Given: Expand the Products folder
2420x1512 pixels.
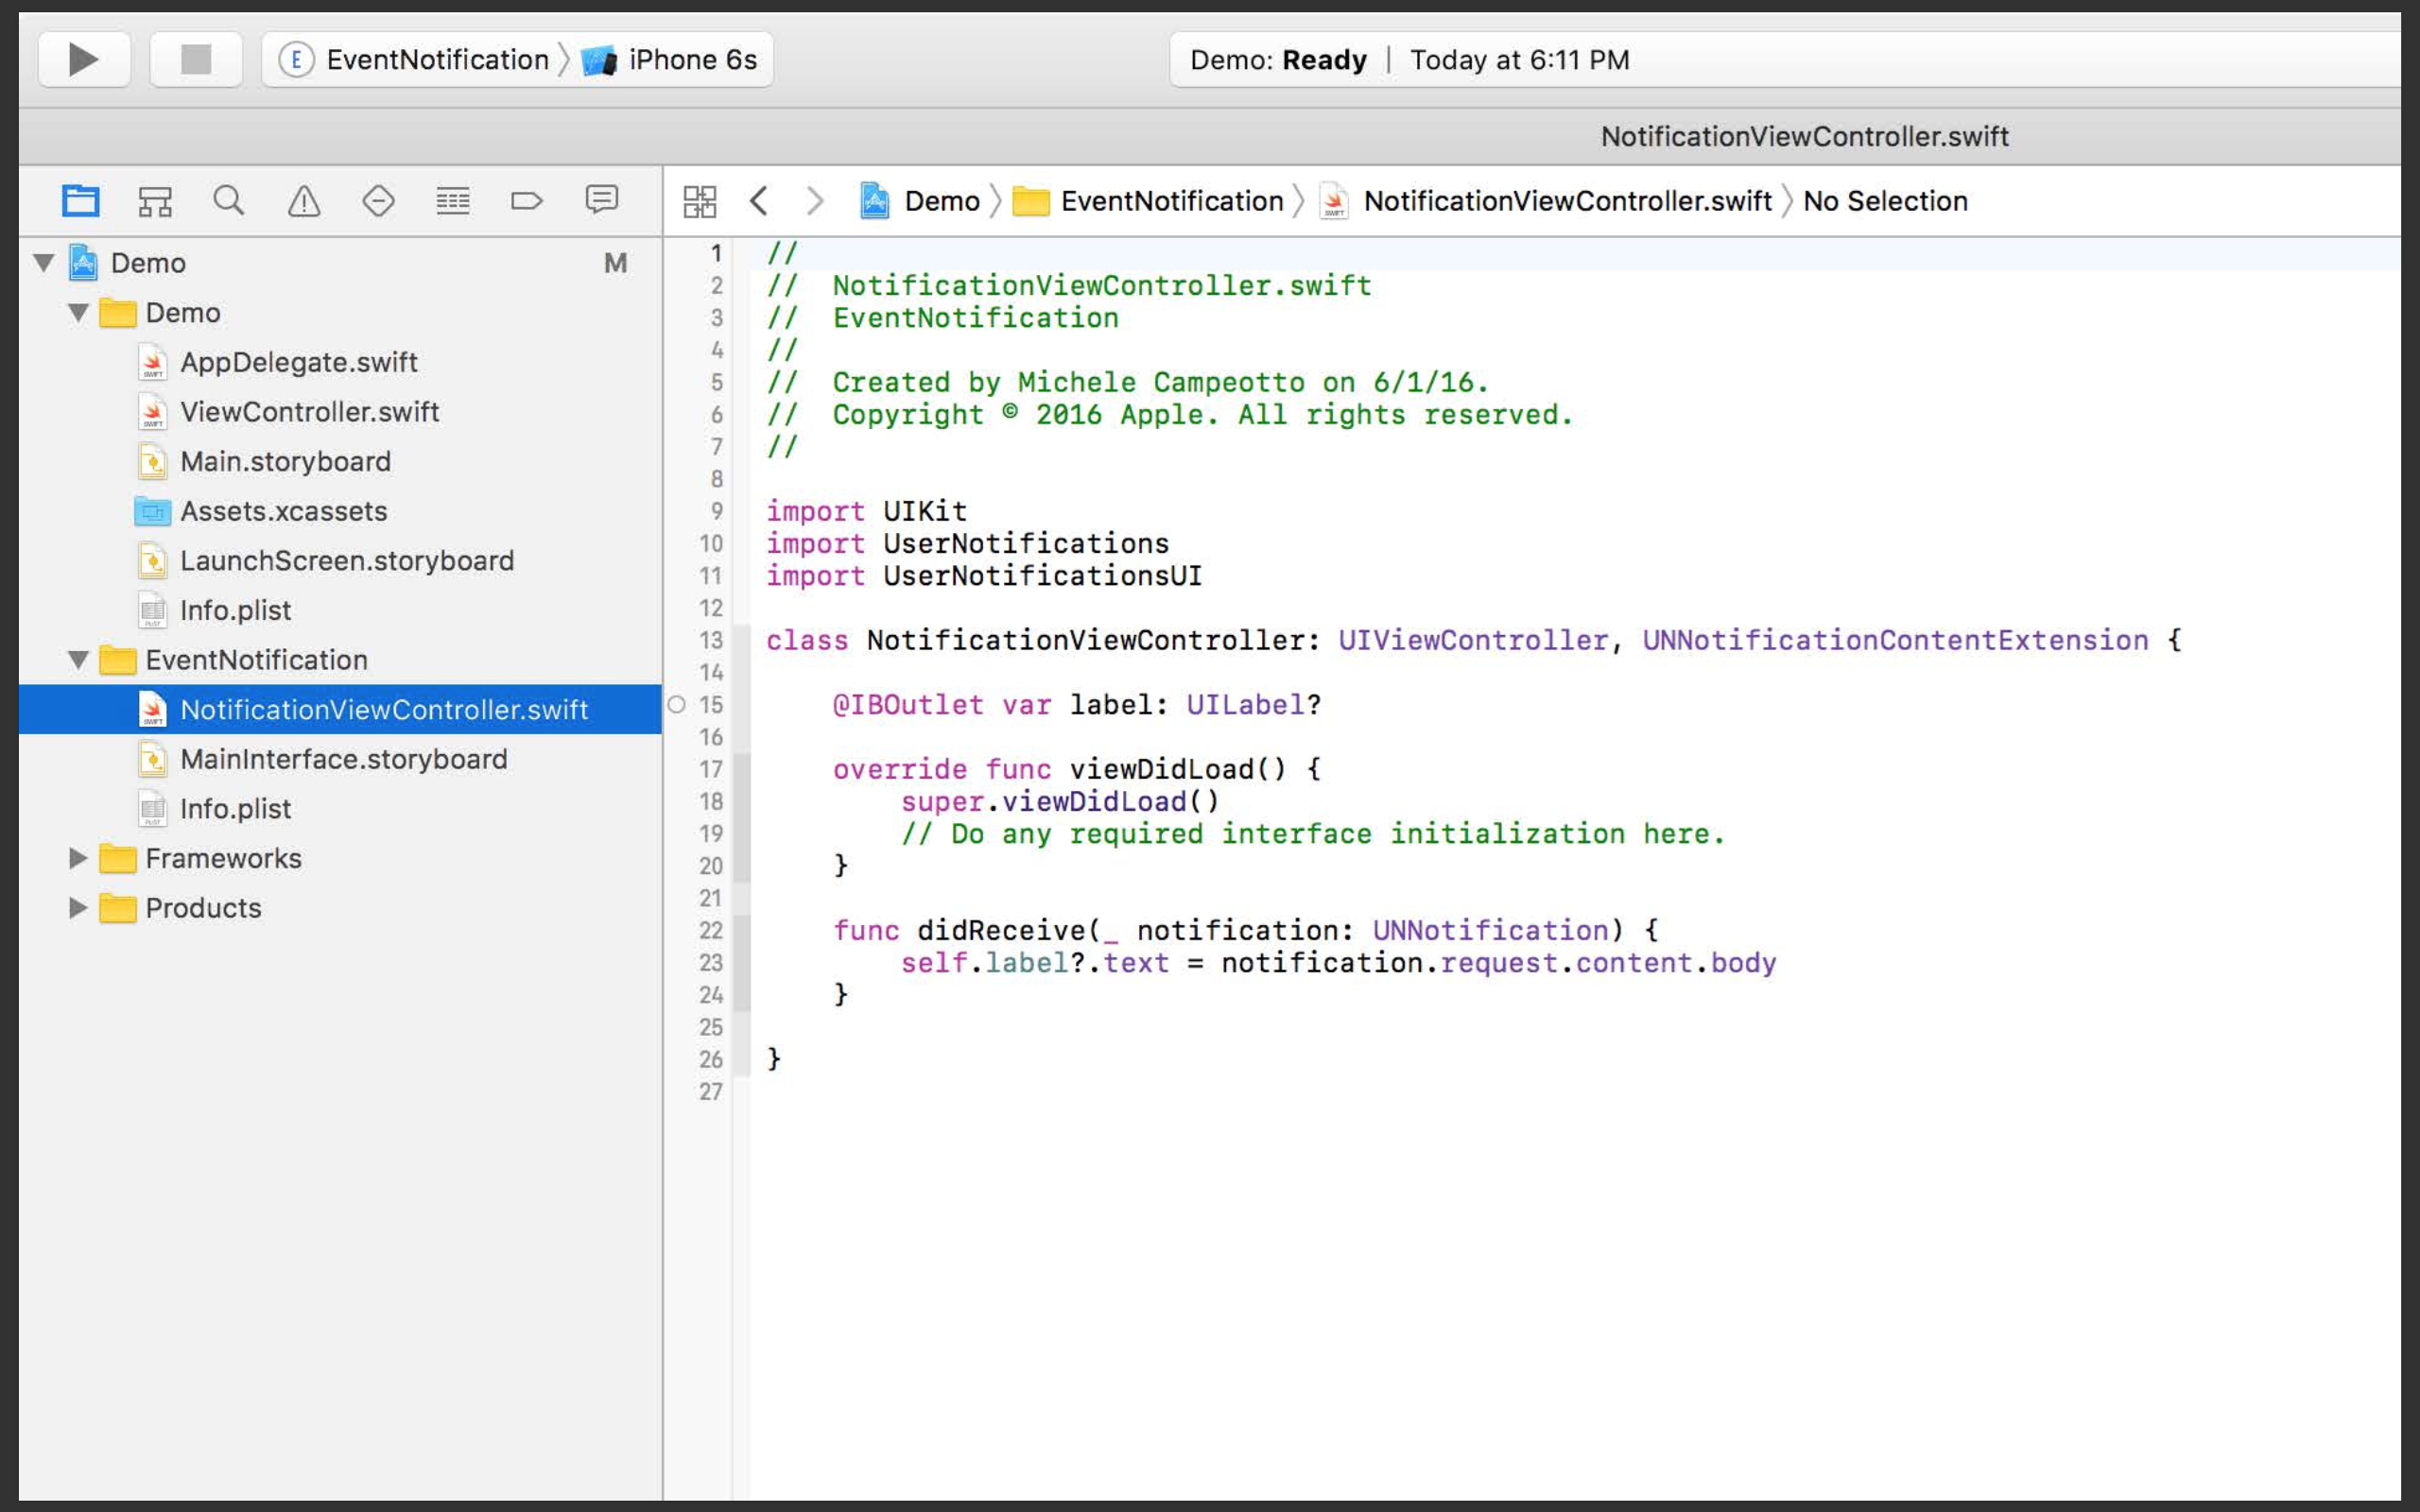Looking at the screenshot, I should pyautogui.click(x=78, y=908).
